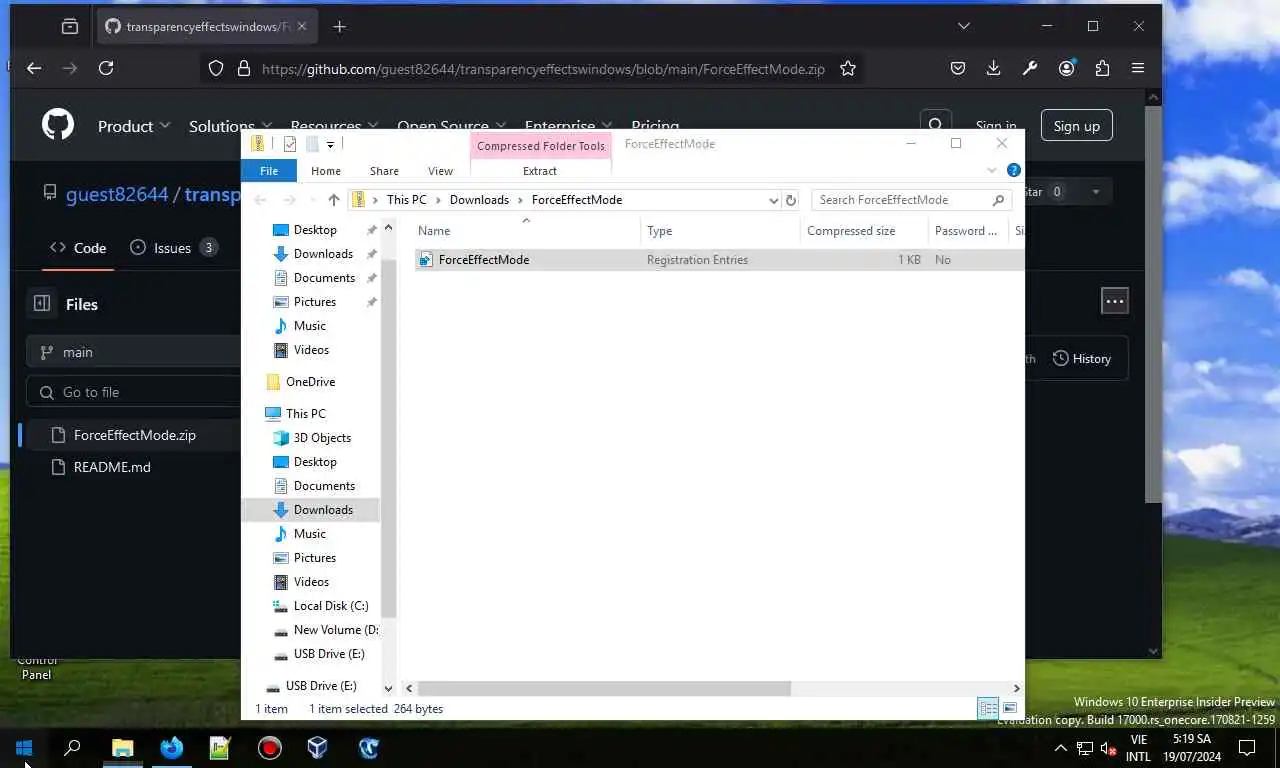Screen dimensions: 1280x768
Task: Click the Properties quick access toolbar icon
Action: click(x=290, y=144)
